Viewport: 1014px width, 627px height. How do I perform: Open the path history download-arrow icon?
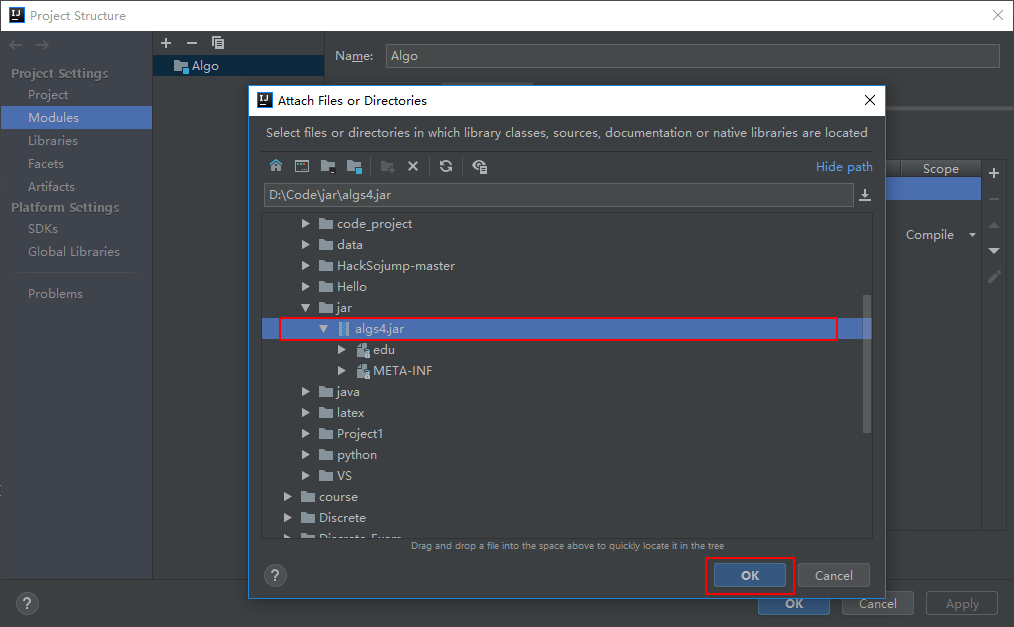[865, 195]
